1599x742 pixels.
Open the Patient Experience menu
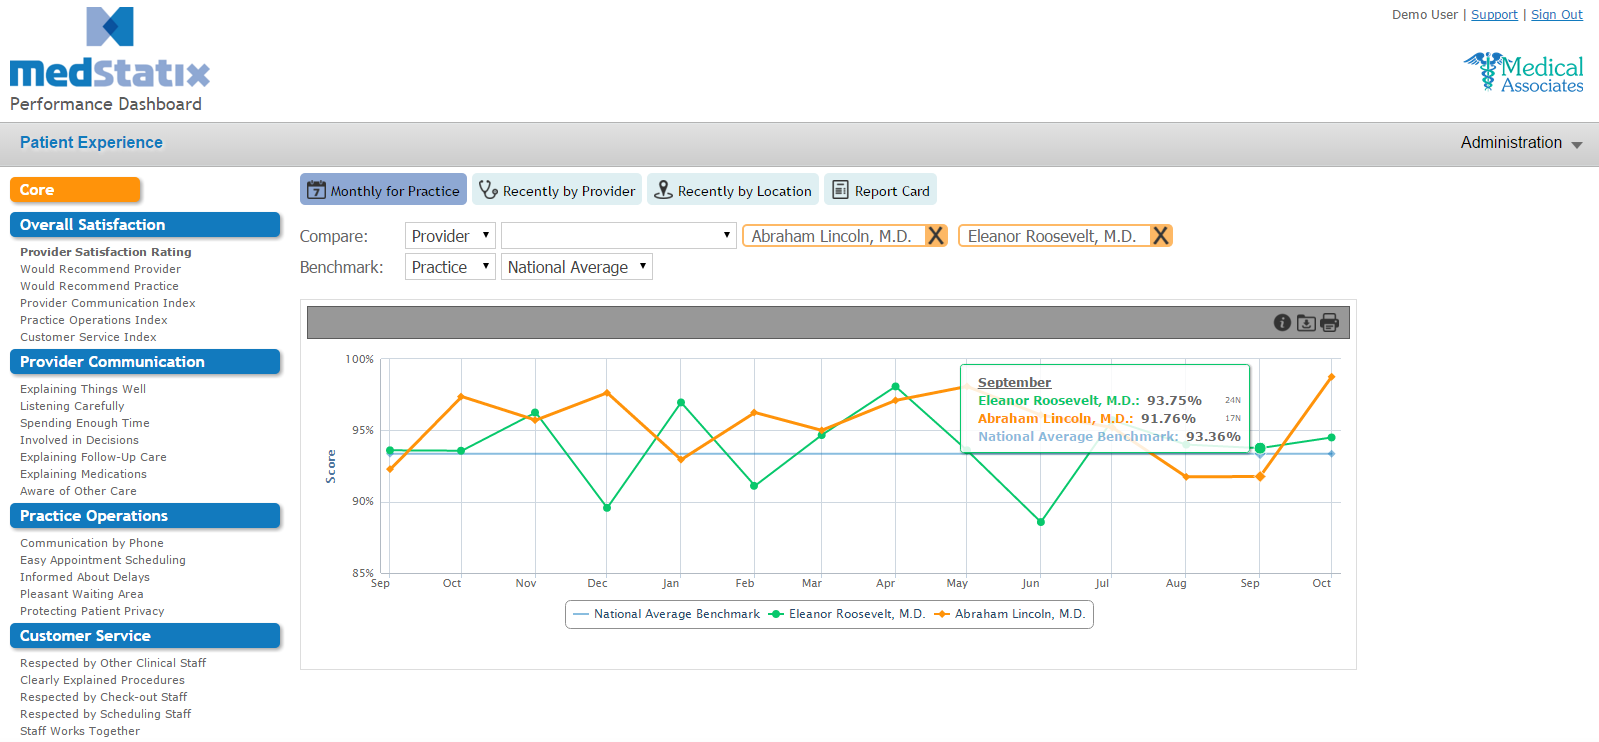pyautogui.click(x=91, y=143)
